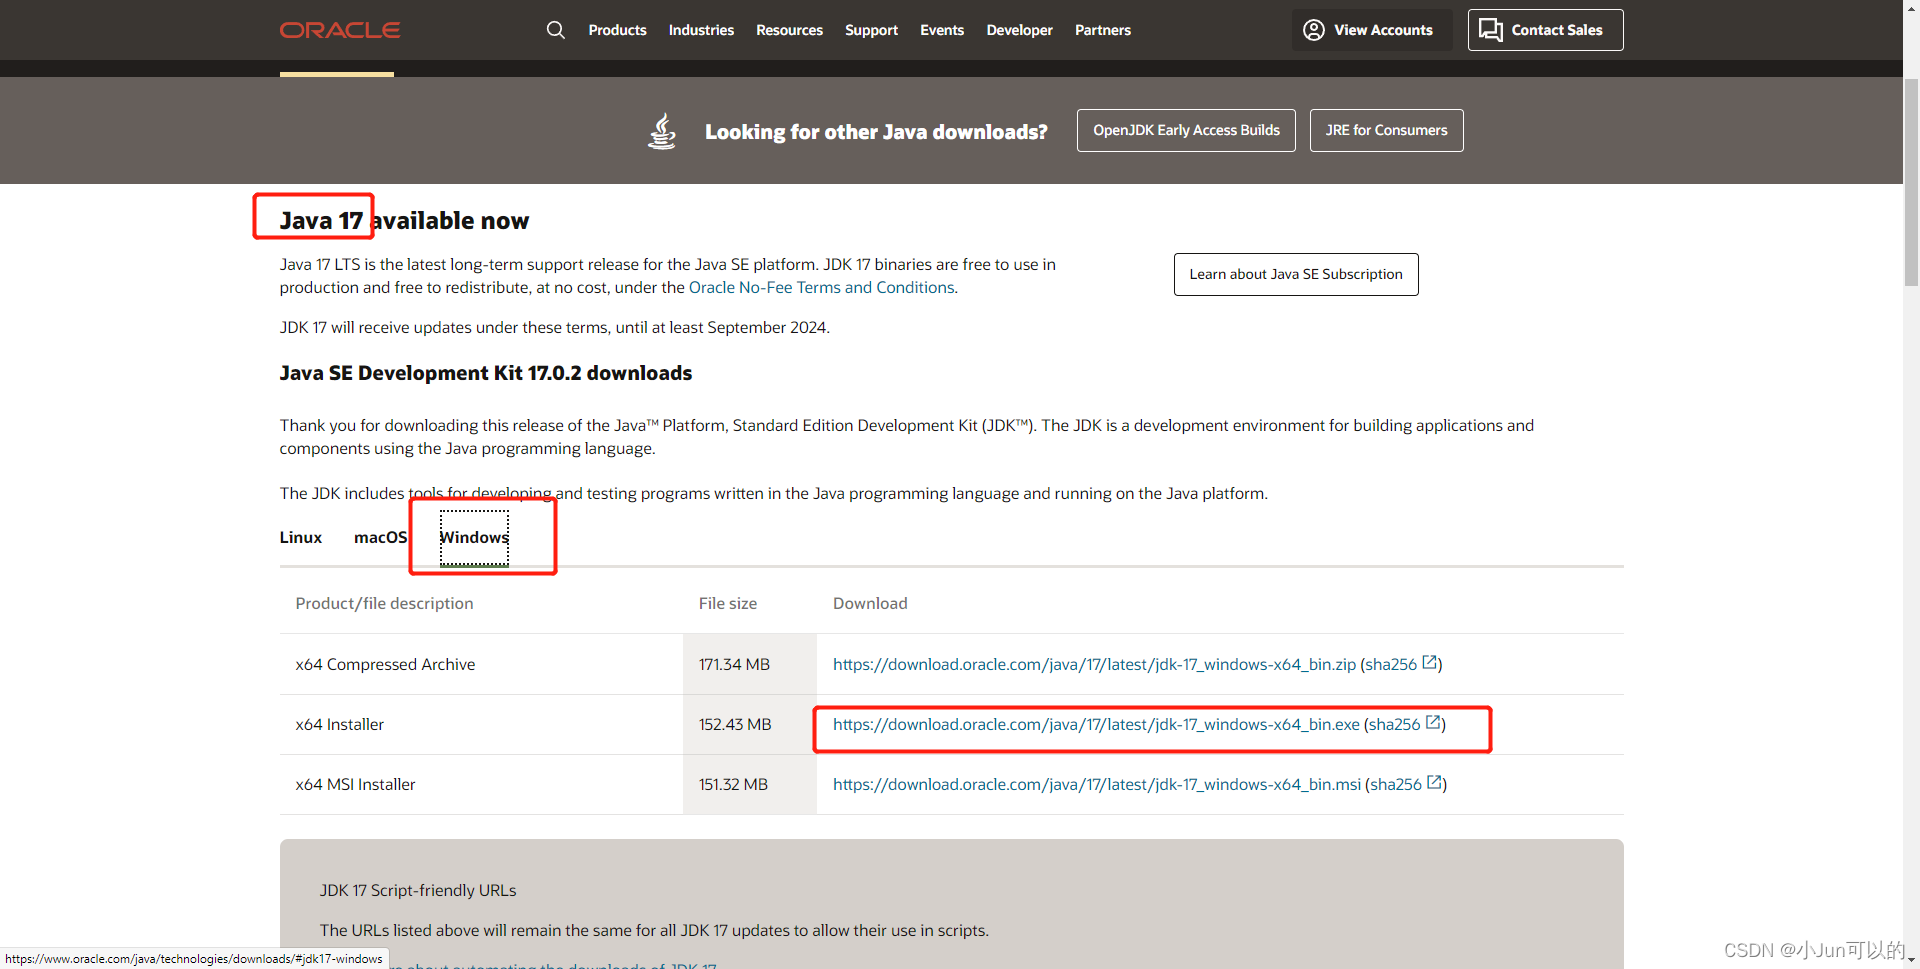Open the Resources menu

[789, 30]
